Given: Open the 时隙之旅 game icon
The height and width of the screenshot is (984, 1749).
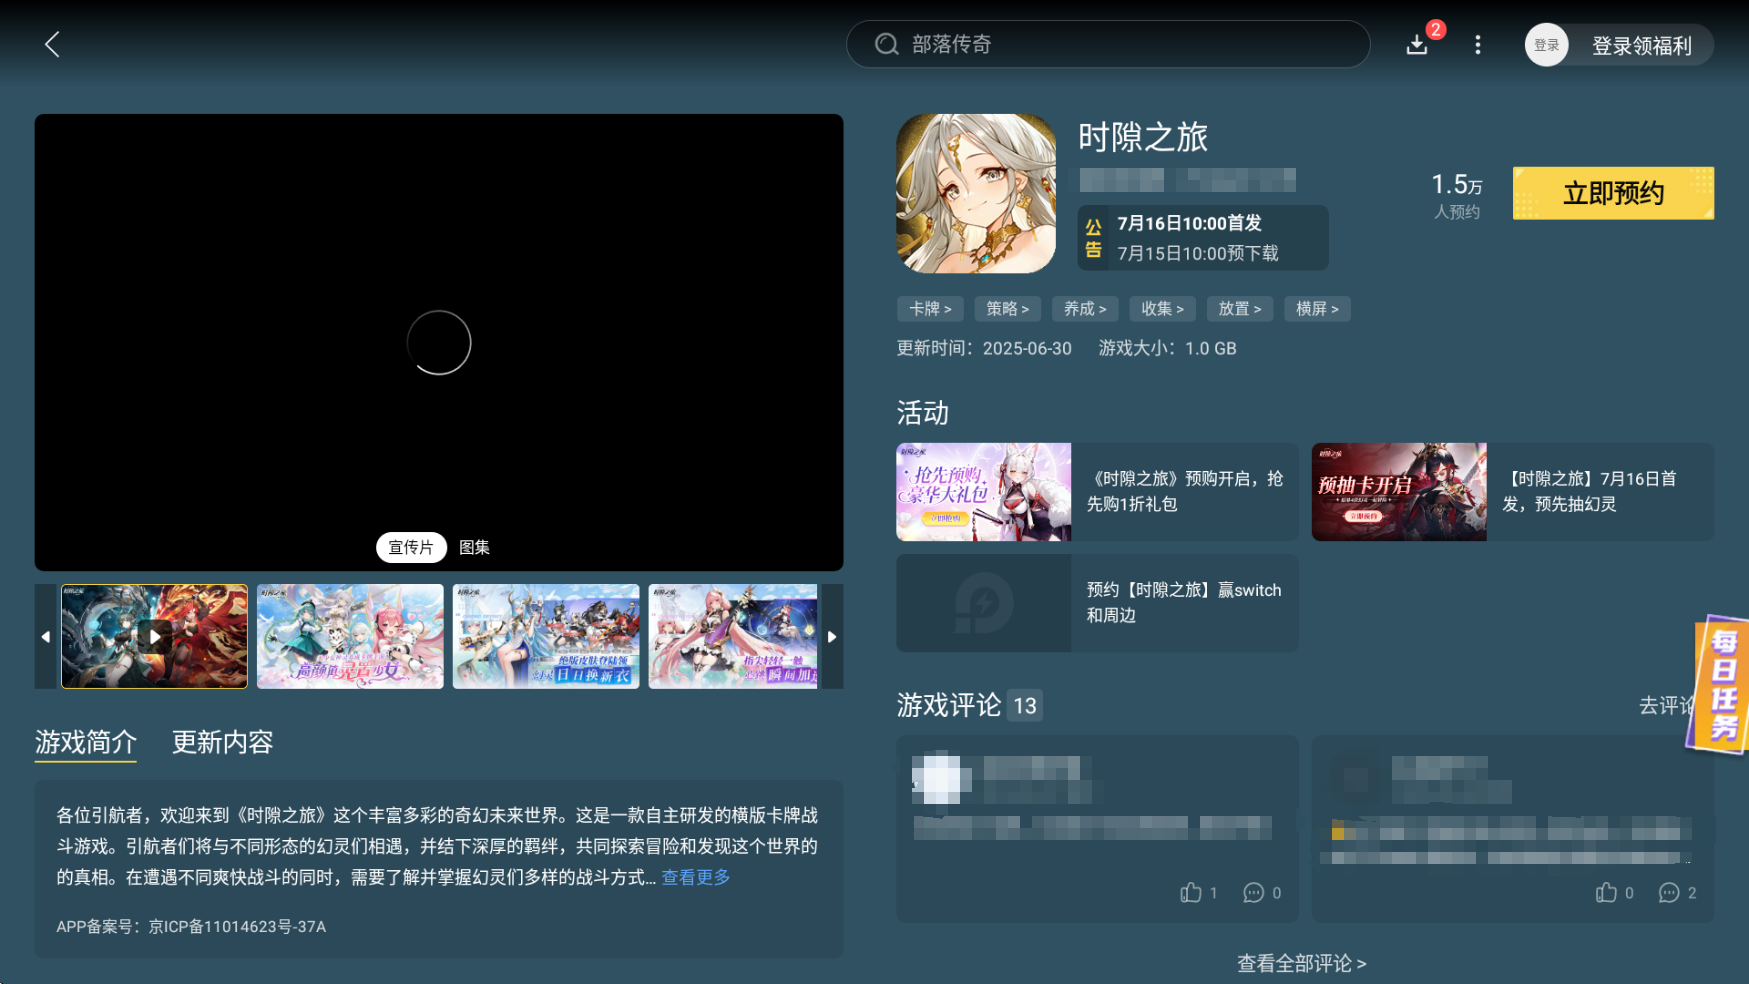Looking at the screenshot, I should point(976,193).
